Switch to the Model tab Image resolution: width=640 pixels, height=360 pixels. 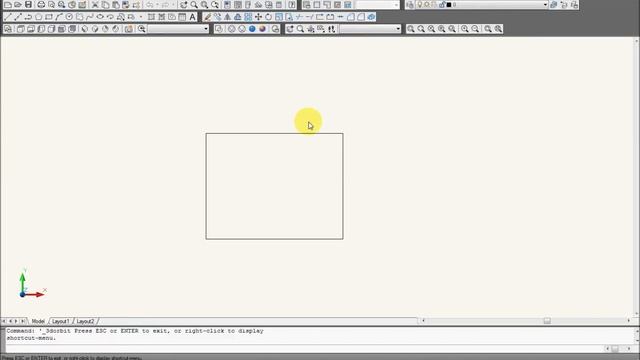[38, 321]
